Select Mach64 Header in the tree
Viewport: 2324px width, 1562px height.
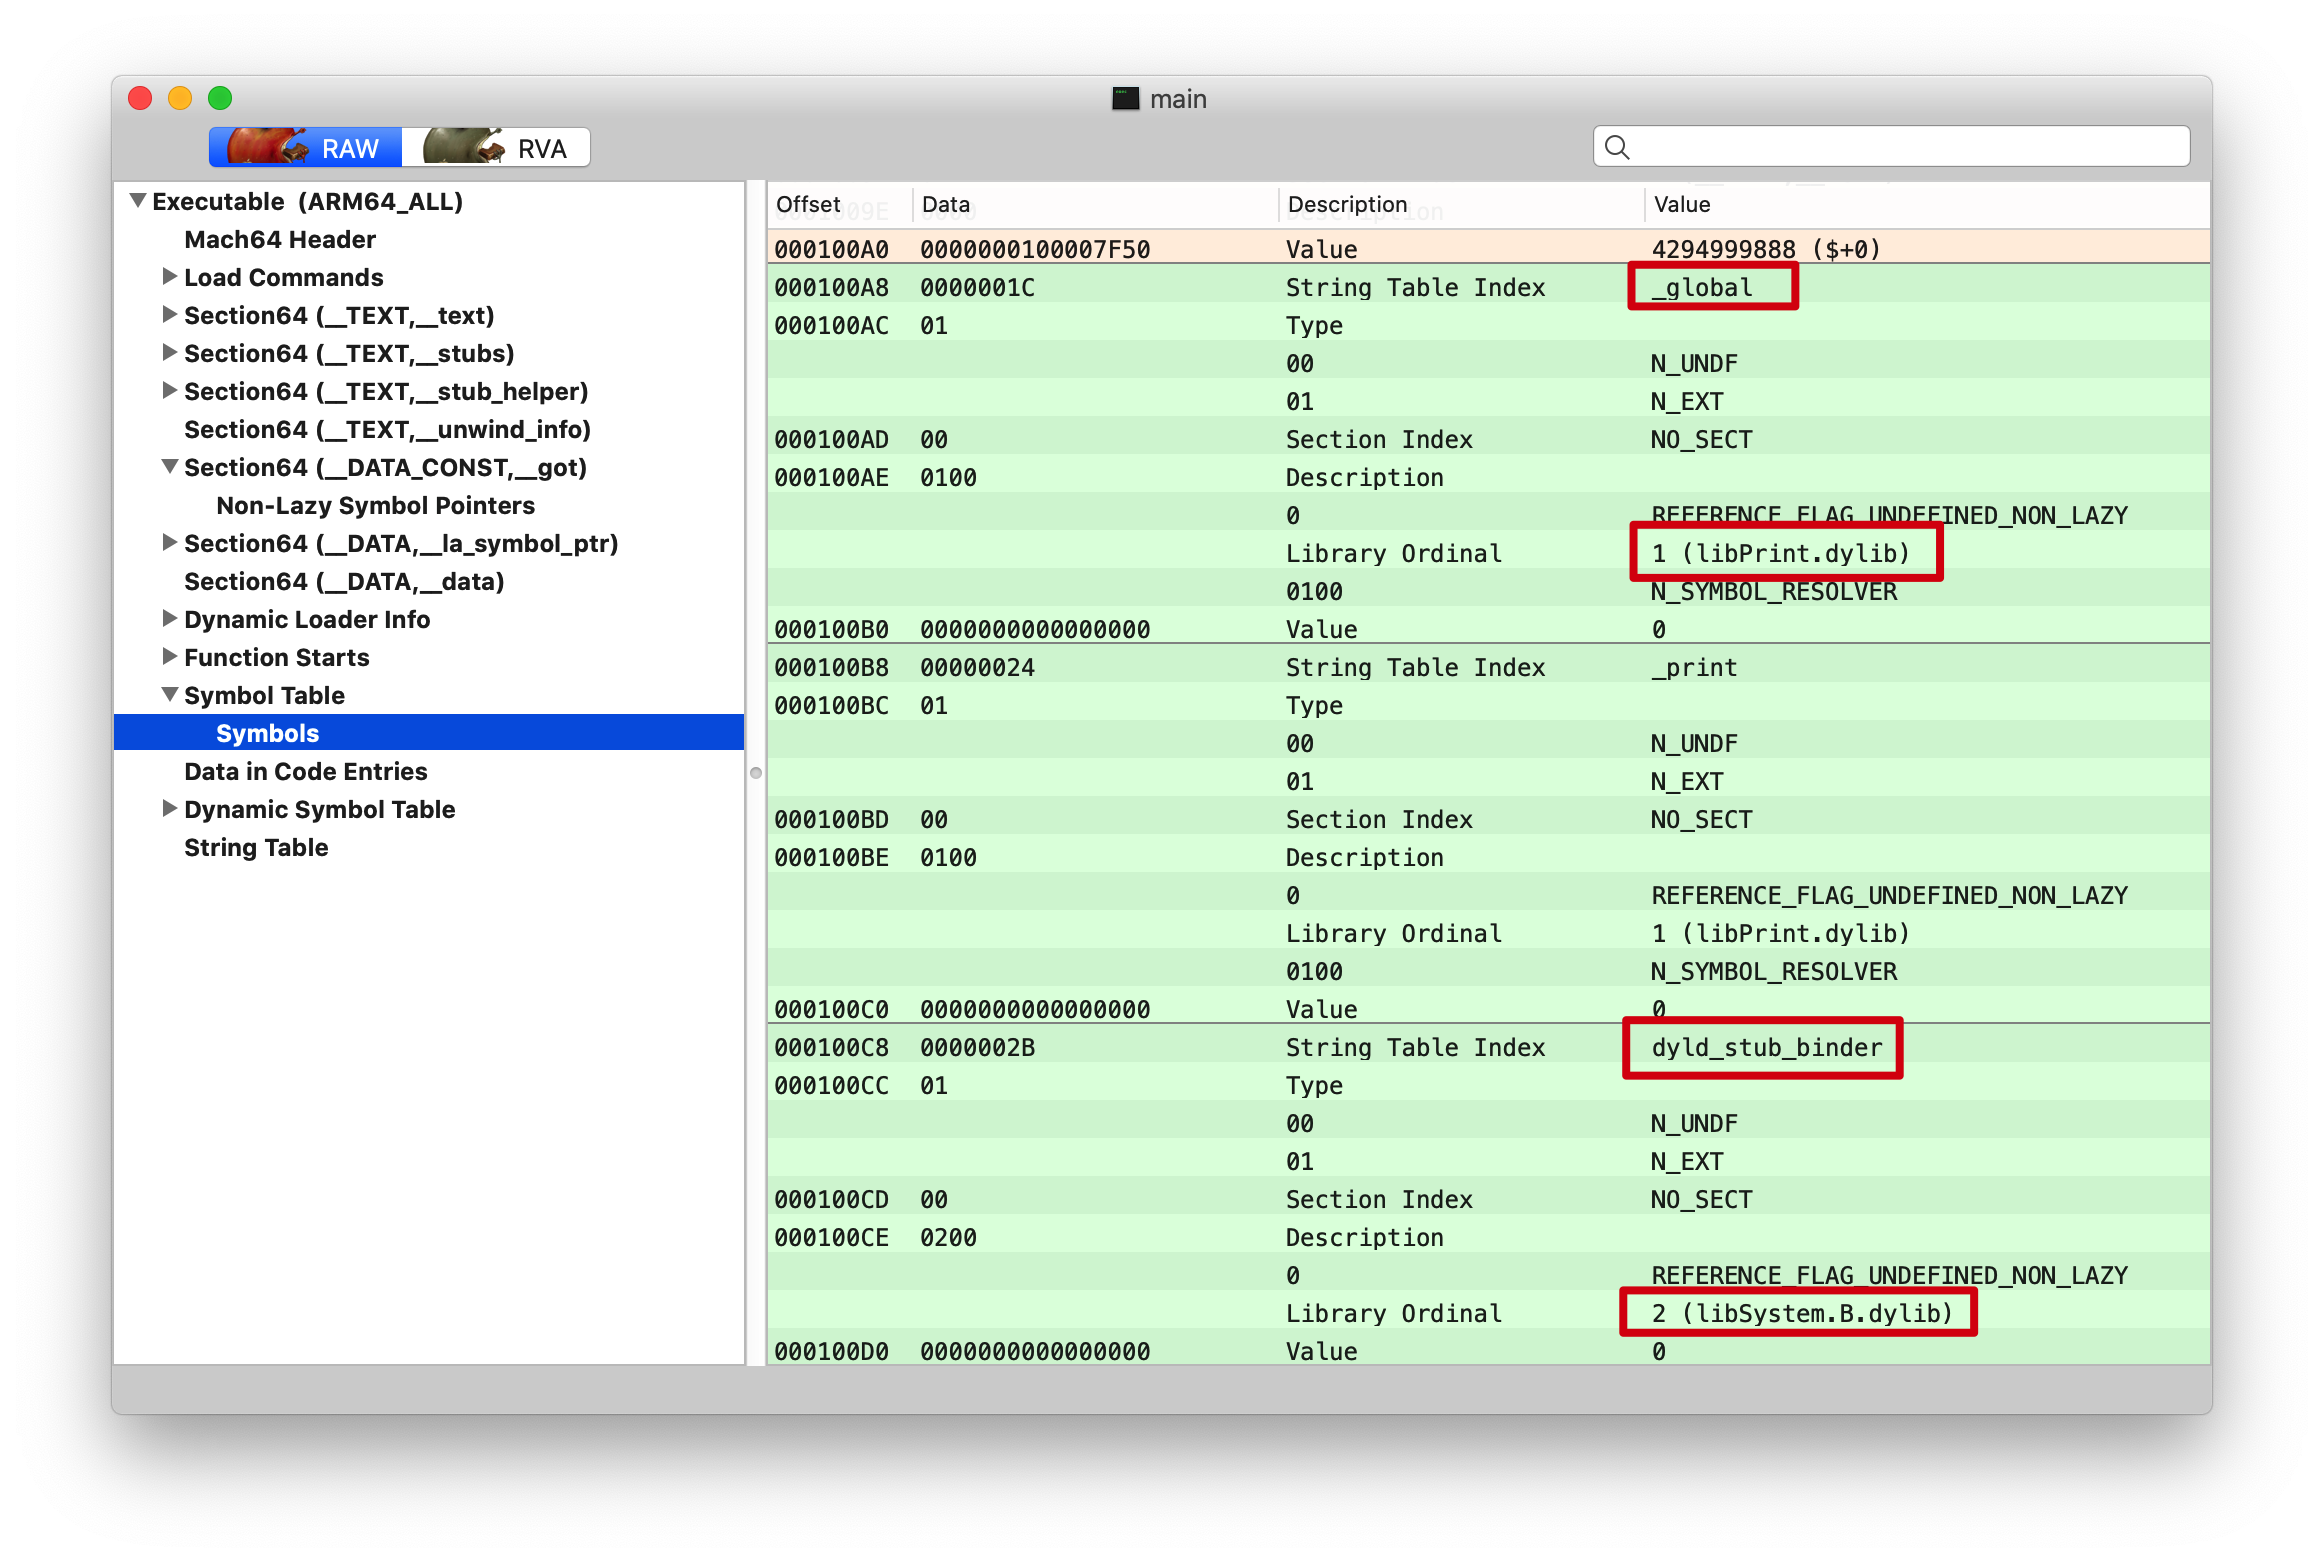[280, 239]
